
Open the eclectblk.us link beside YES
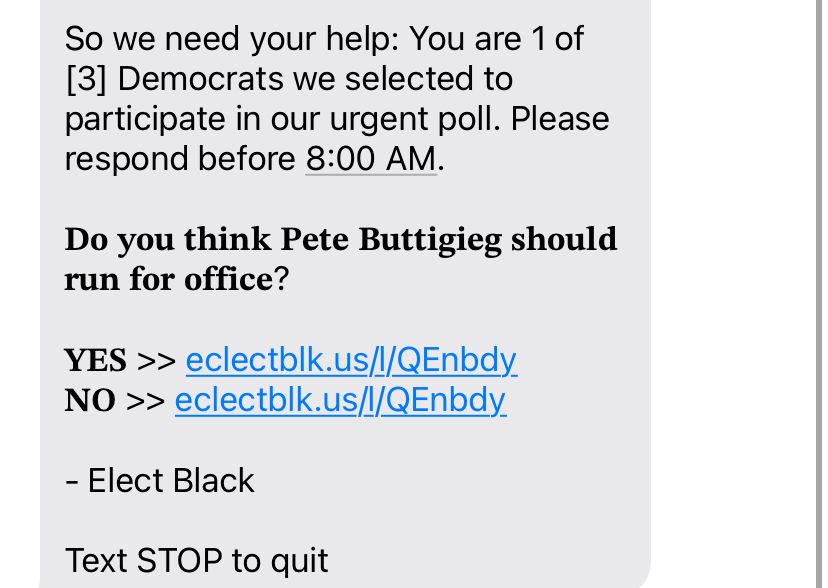[351, 361]
